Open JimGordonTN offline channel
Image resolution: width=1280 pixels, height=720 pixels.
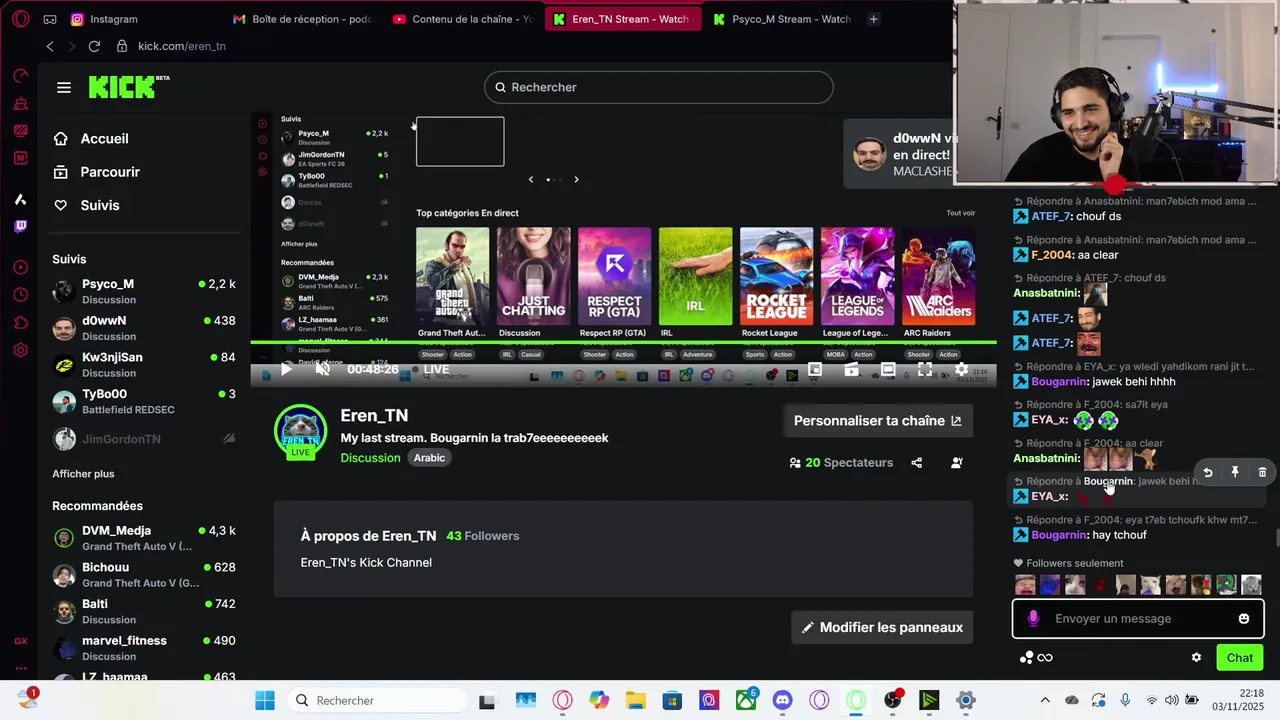(x=144, y=439)
